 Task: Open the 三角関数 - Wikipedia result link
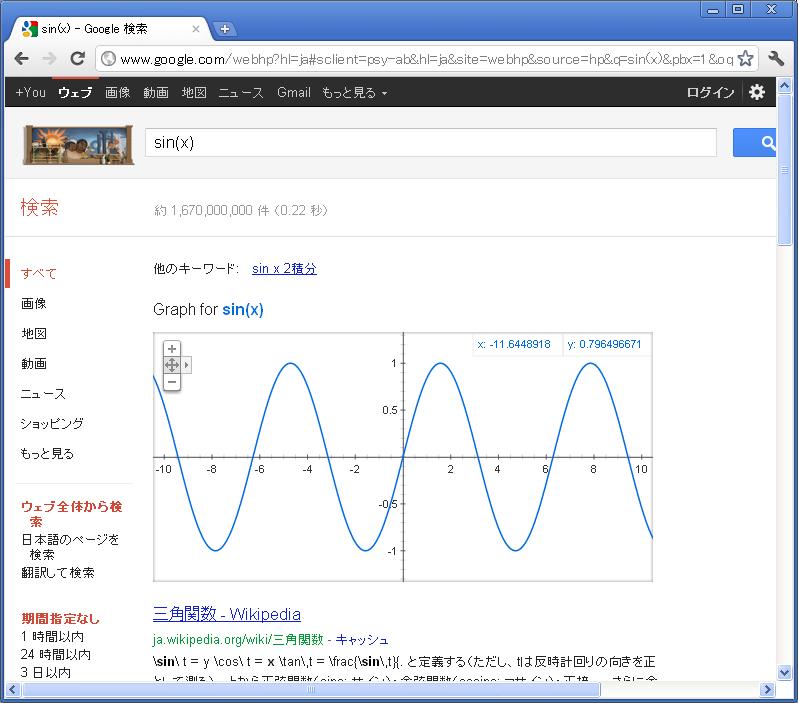pyautogui.click(x=226, y=614)
